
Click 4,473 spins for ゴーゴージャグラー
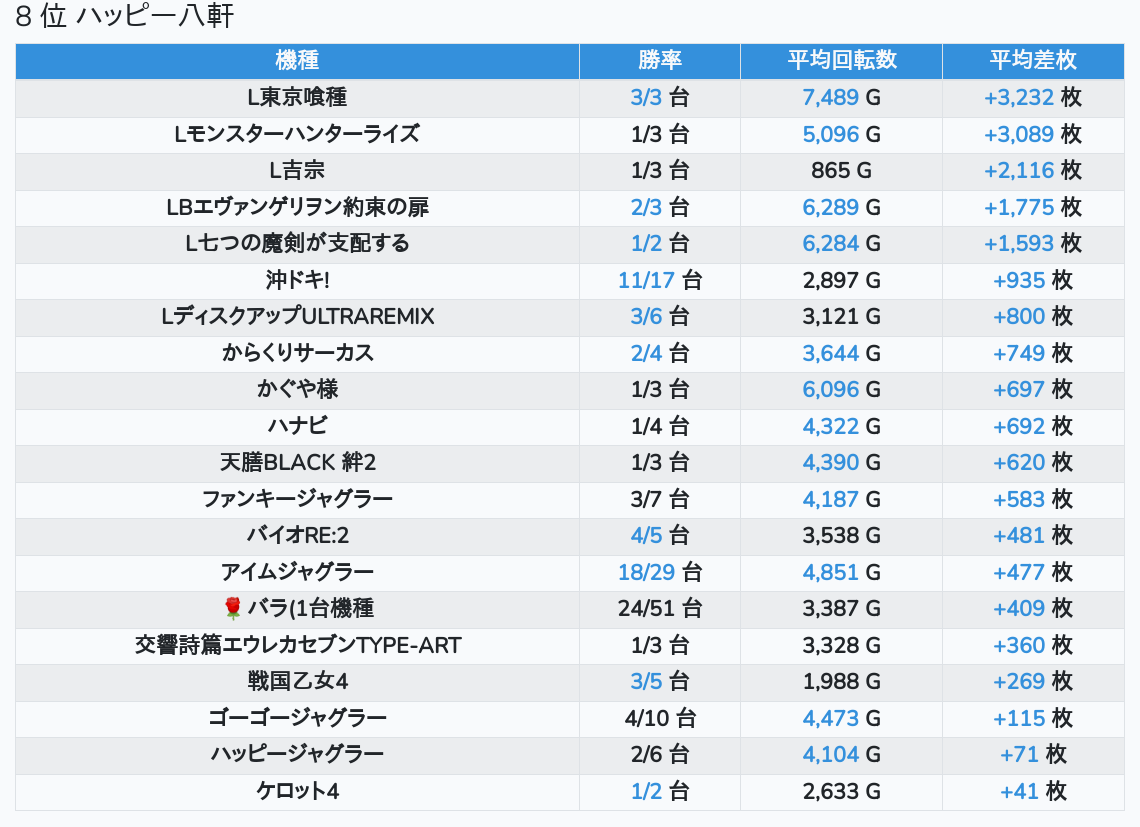click(x=830, y=718)
